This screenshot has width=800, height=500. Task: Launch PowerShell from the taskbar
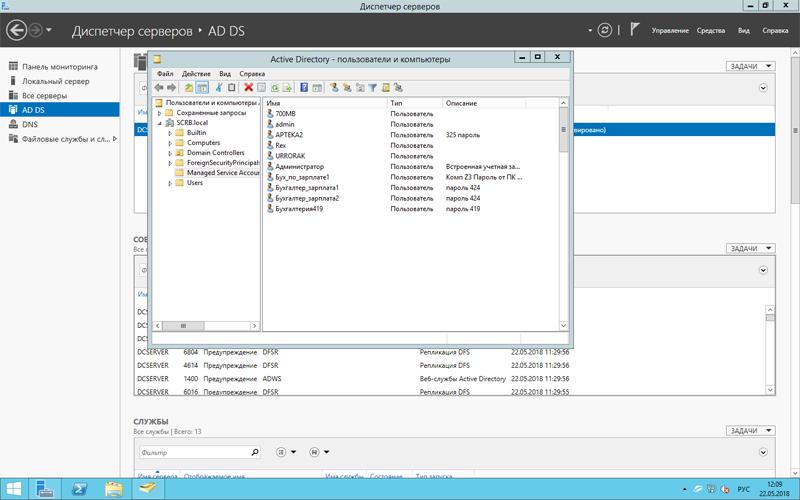click(78, 489)
